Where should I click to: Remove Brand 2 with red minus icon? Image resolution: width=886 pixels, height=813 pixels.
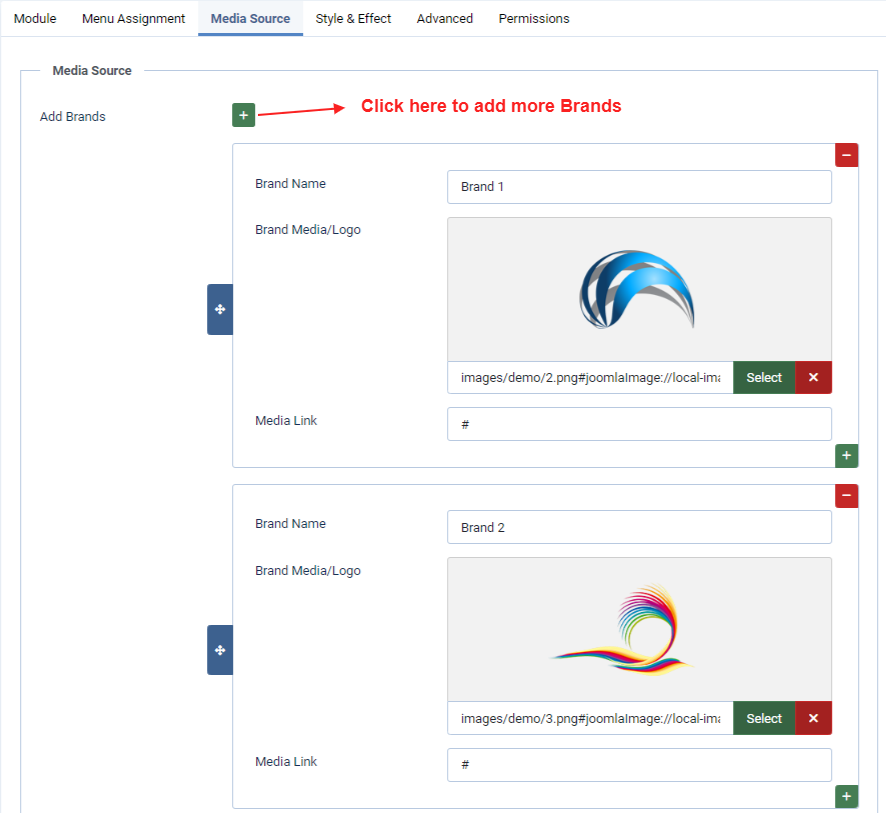point(846,496)
